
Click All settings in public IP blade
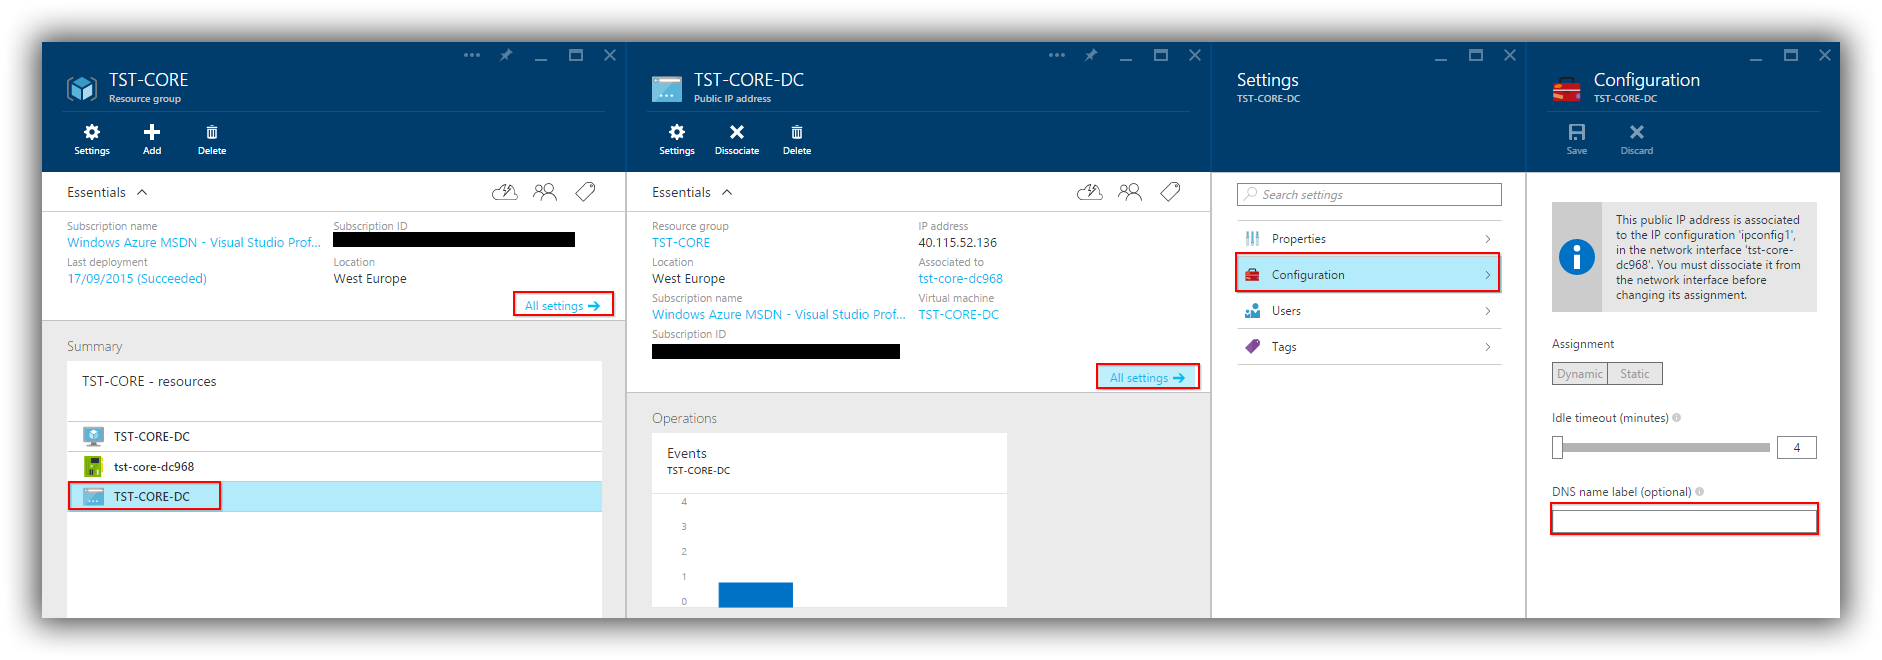1147,377
